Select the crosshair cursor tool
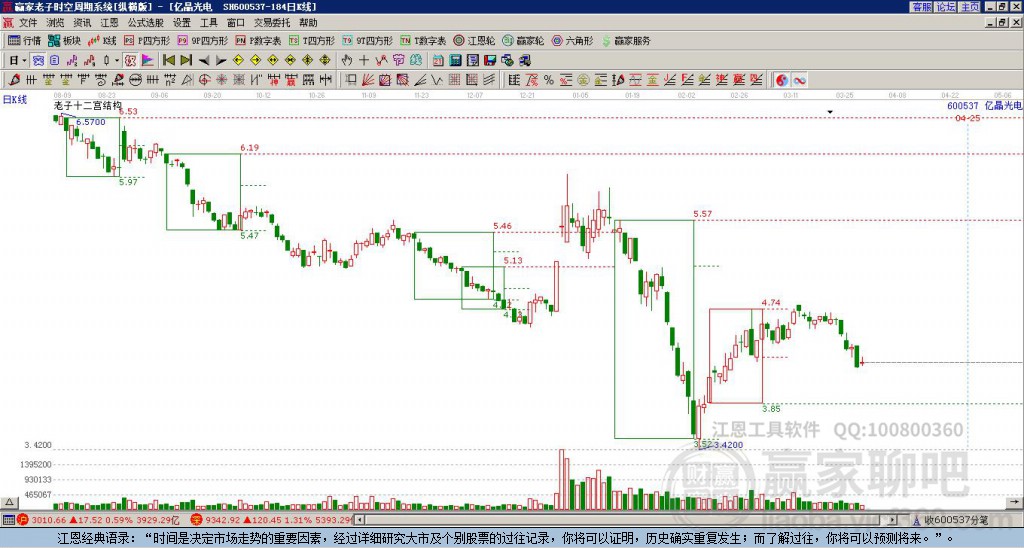Viewport: 1024px width, 548px height. point(364,60)
